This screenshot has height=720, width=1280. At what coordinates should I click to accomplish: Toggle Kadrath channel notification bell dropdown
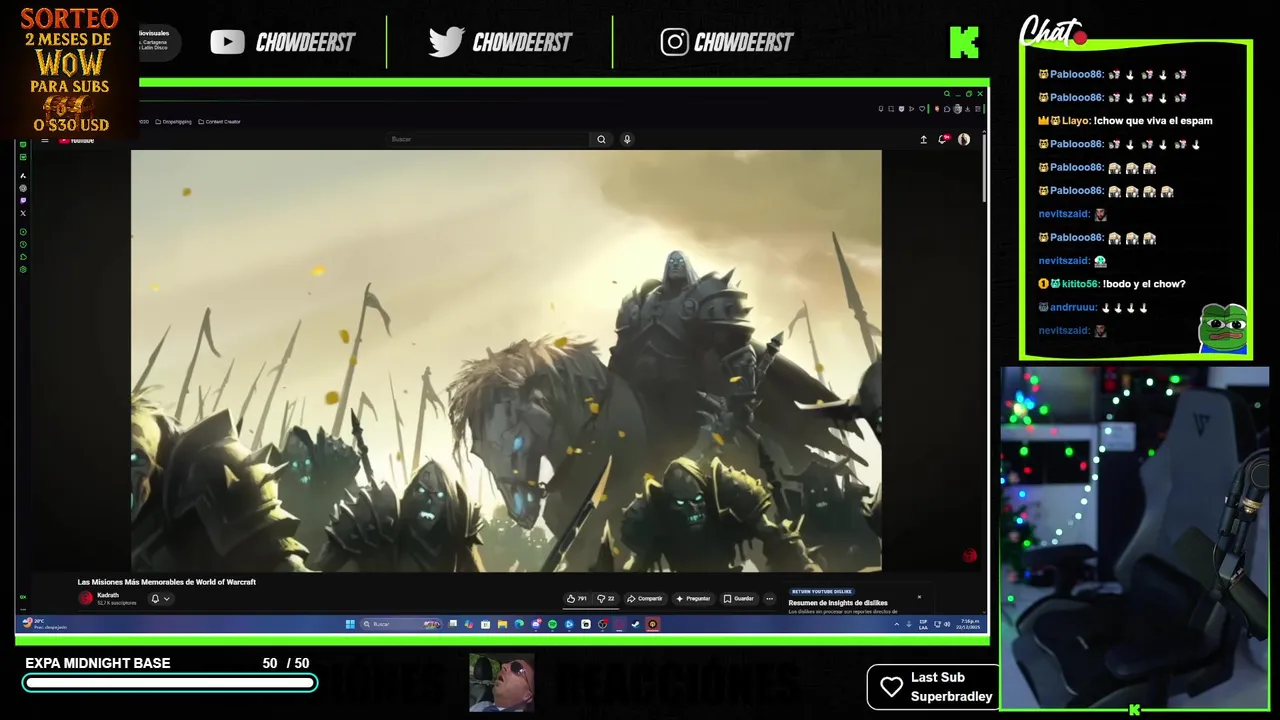160,599
